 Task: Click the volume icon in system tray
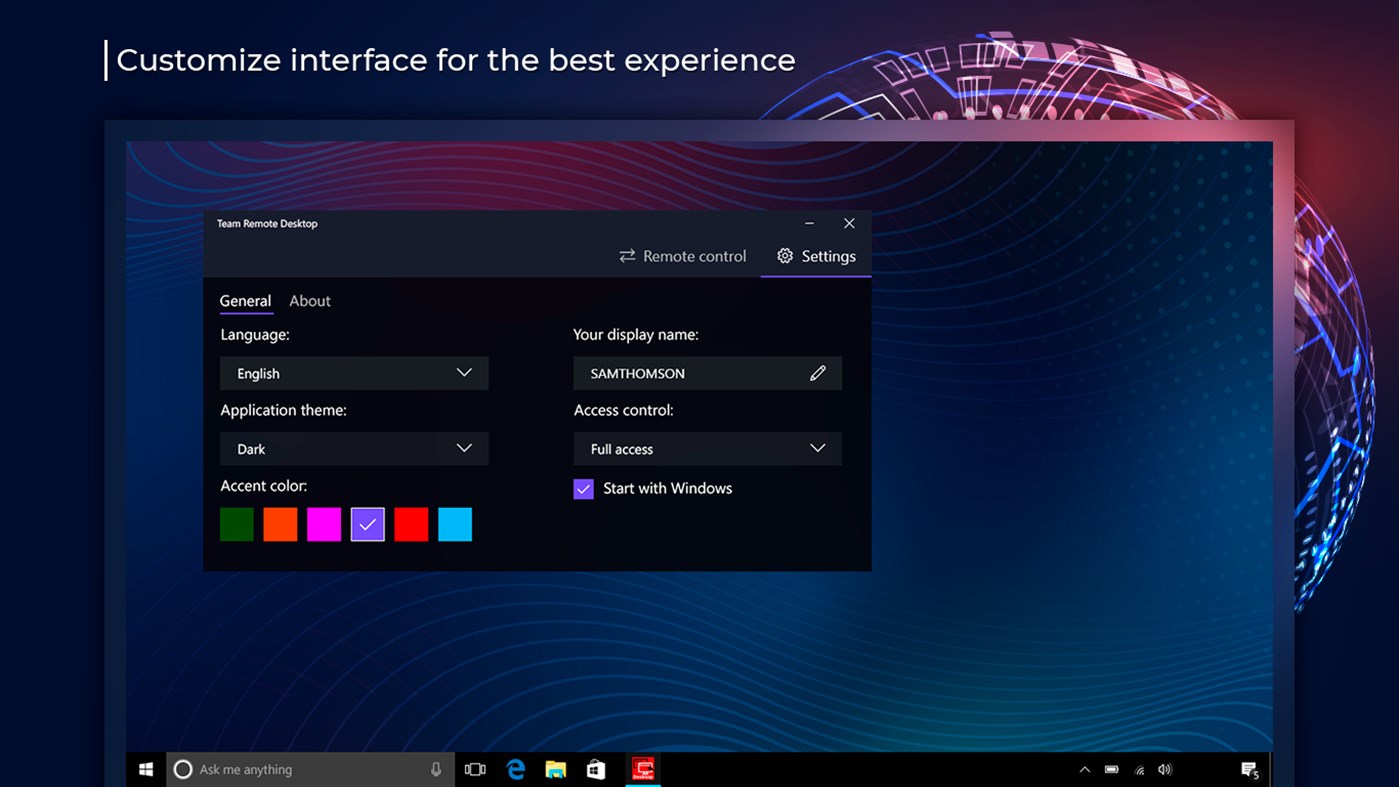[1164, 769]
